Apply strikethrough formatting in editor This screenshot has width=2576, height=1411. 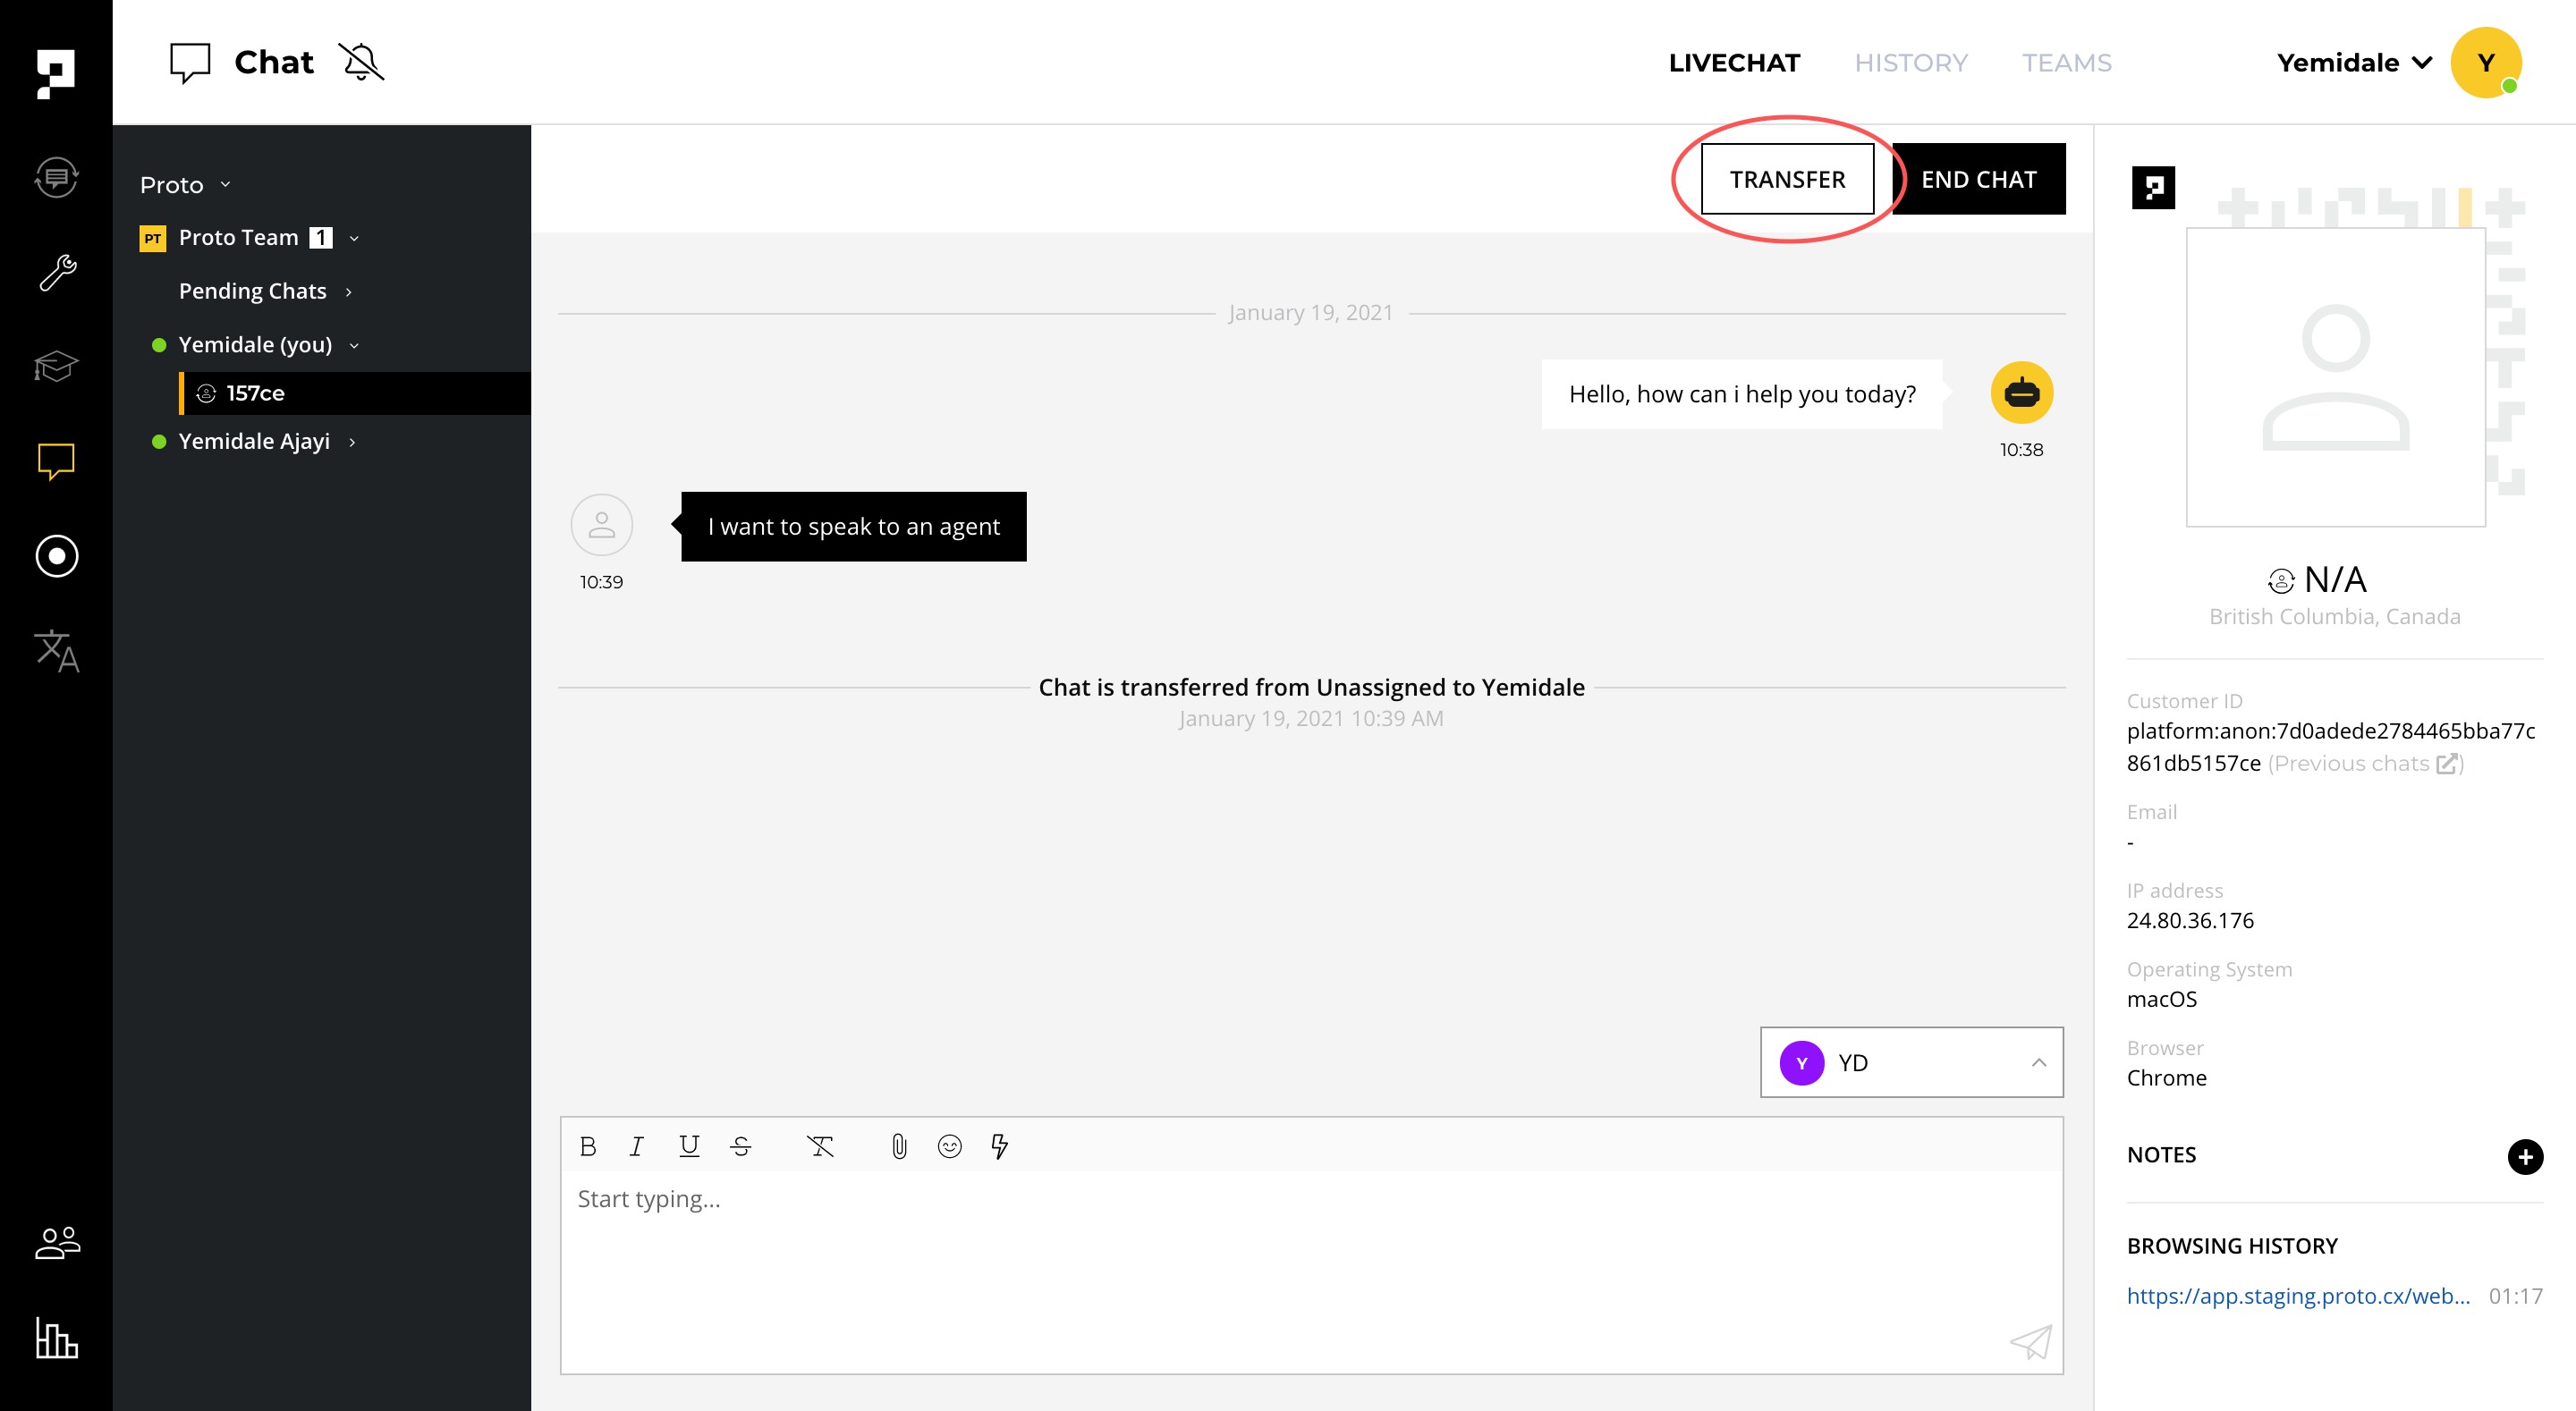(741, 1146)
